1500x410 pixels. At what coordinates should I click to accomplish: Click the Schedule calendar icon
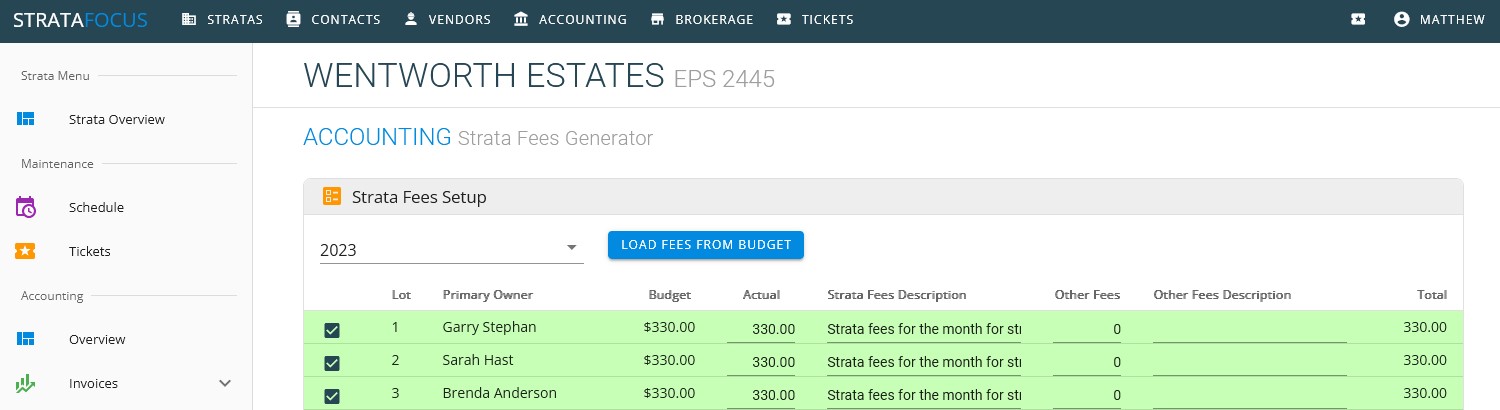(x=26, y=208)
